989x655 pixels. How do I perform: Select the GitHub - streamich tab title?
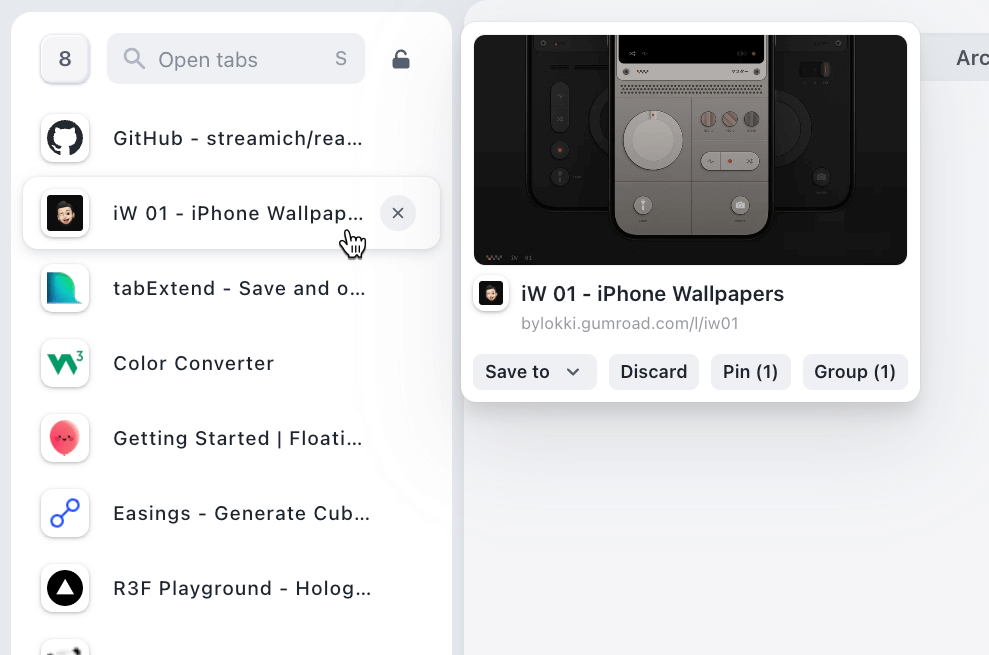[x=238, y=138]
